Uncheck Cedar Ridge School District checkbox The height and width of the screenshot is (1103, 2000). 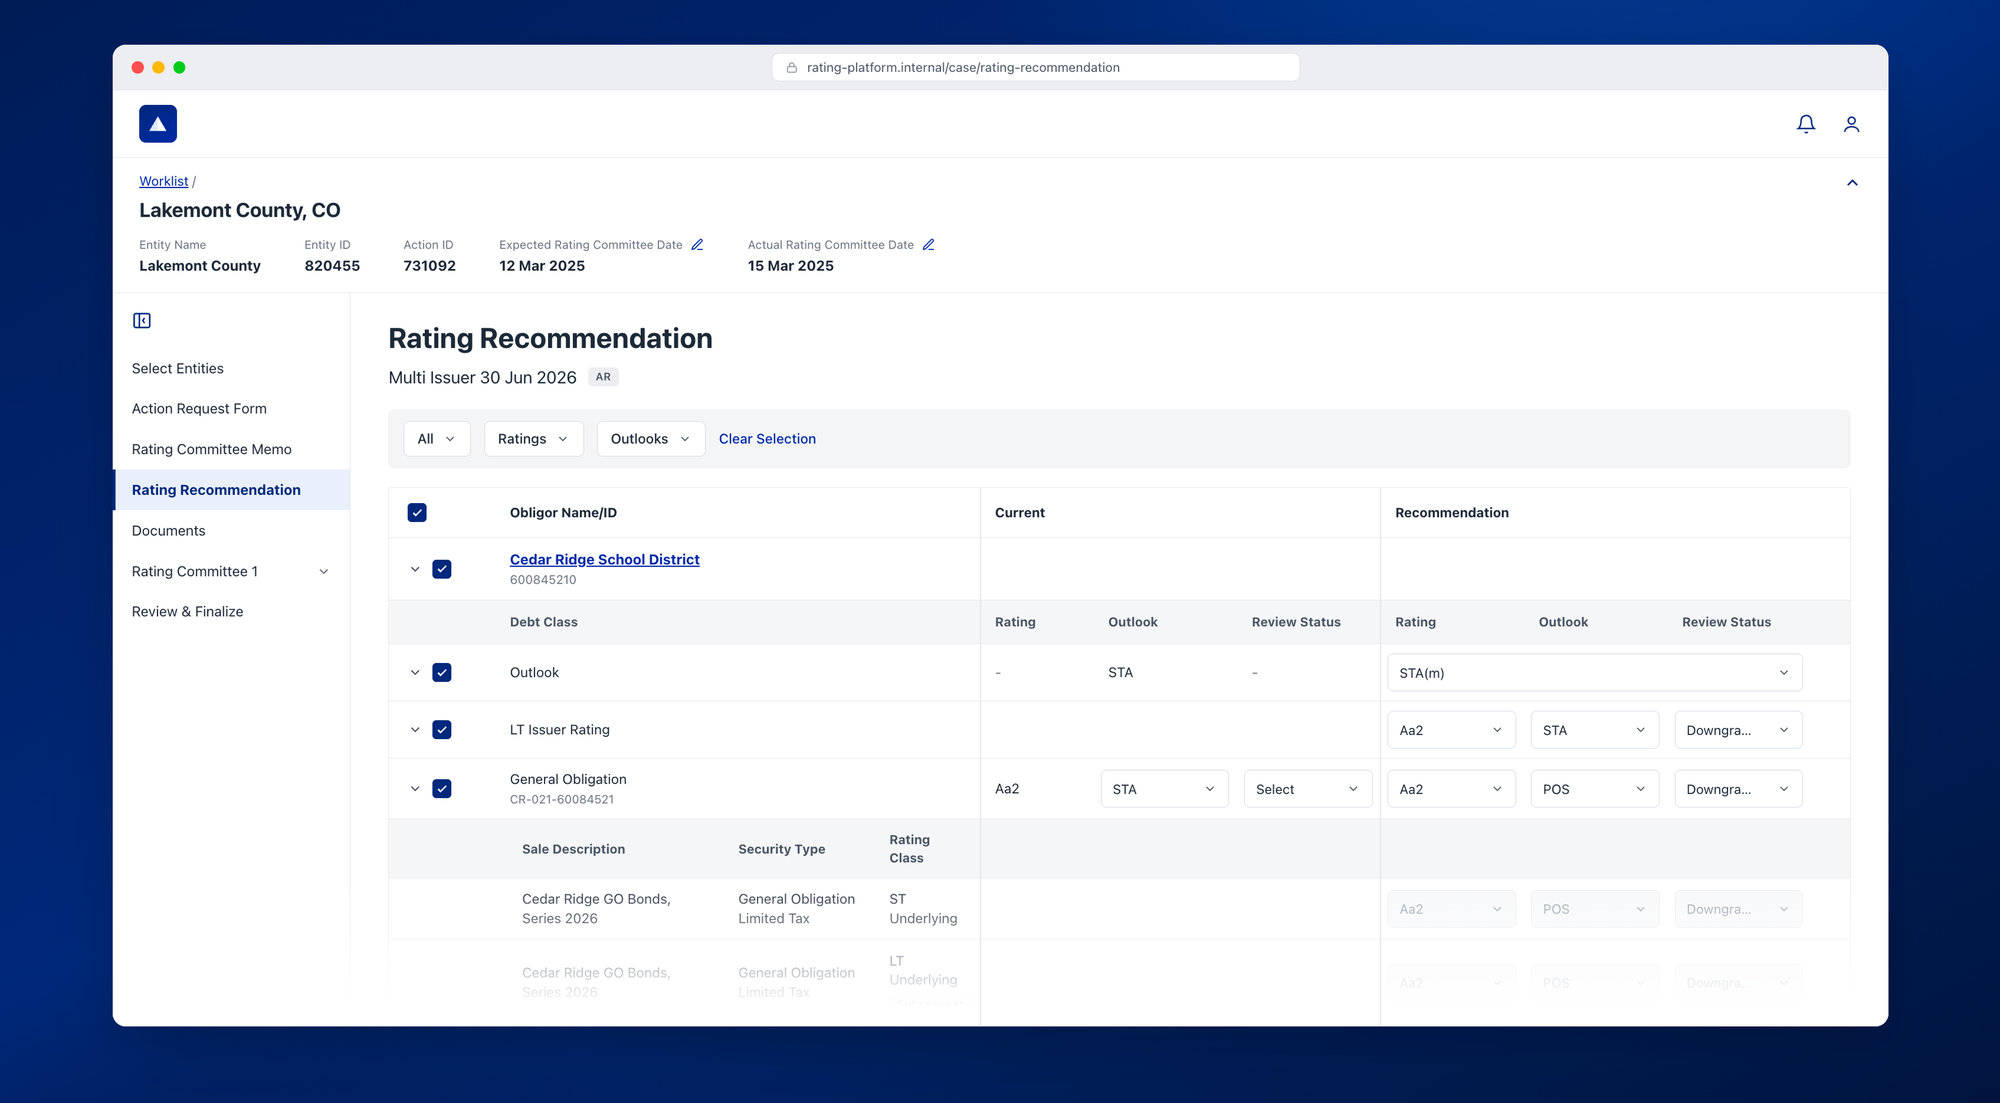(442, 569)
